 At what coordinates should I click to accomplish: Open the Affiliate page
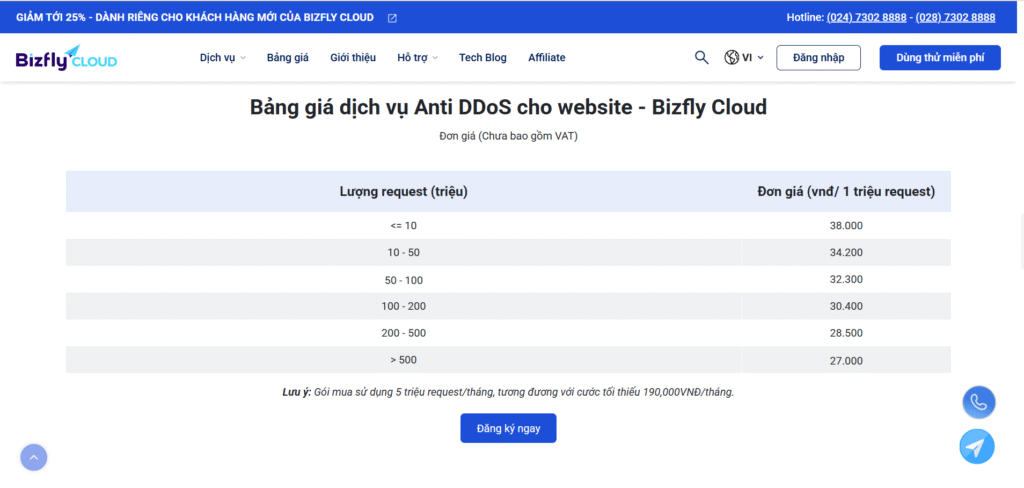click(x=547, y=58)
